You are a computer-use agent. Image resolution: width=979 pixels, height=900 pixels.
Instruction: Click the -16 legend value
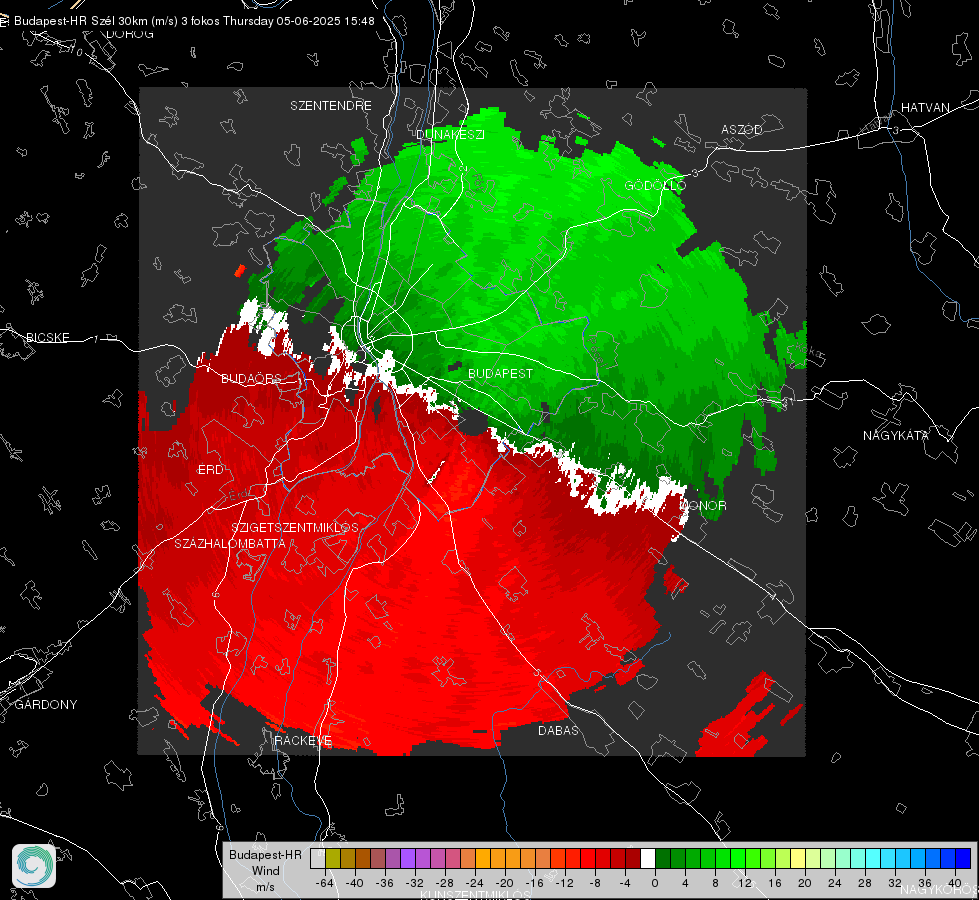click(534, 883)
